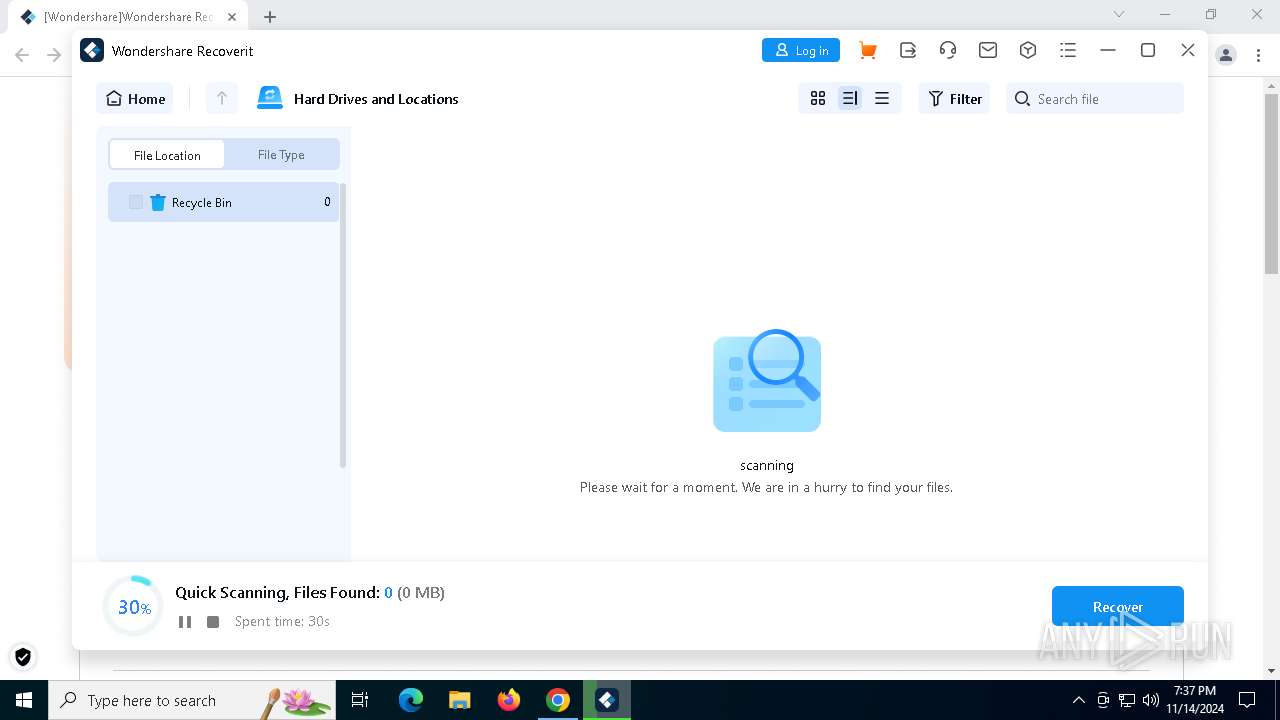Open Windows Start menu
The height and width of the screenshot is (720, 1280).
[24, 700]
